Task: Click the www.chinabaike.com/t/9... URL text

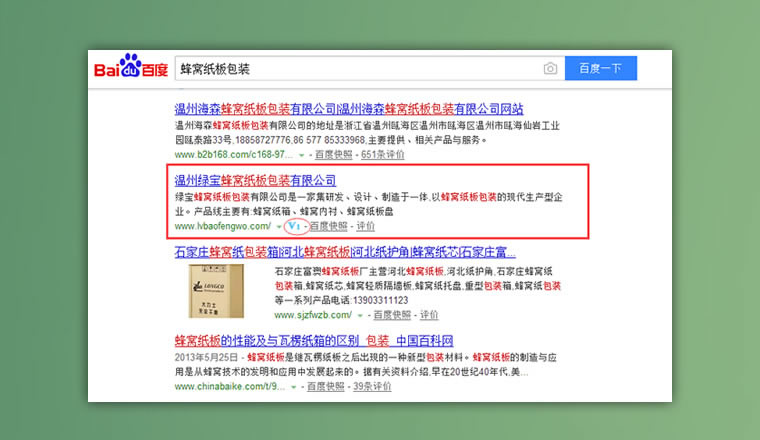Action: point(230,386)
